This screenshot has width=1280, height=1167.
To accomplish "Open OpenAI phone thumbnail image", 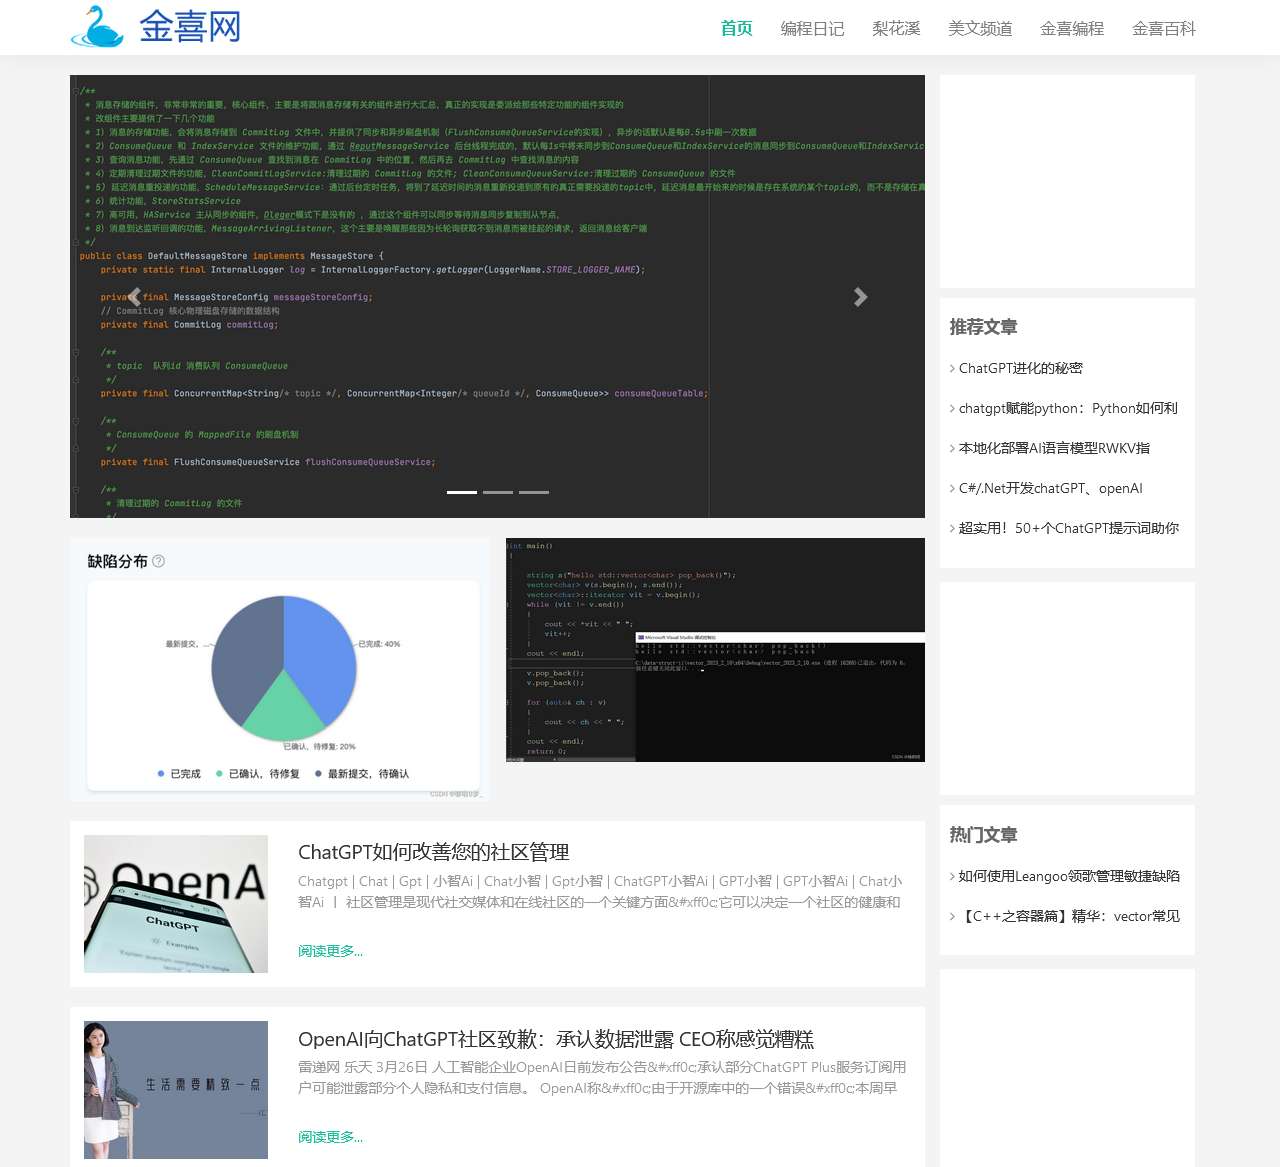I will [x=176, y=904].
